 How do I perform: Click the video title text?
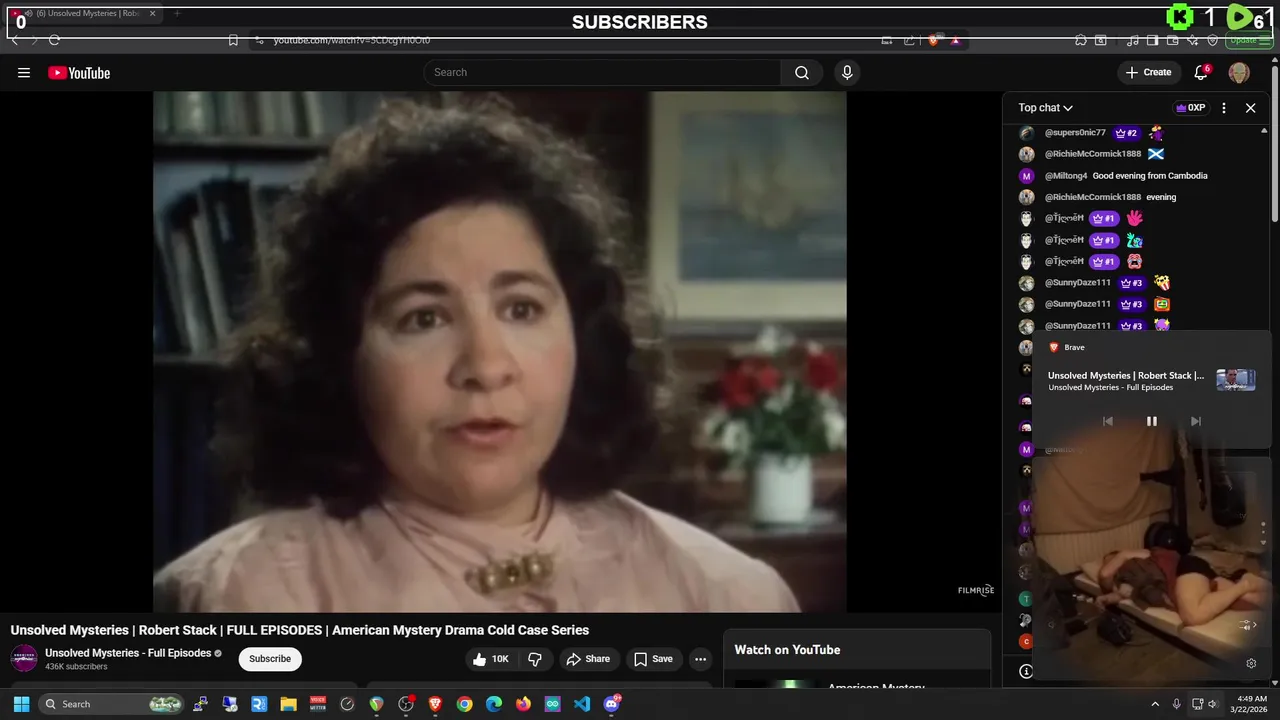coord(300,630)
